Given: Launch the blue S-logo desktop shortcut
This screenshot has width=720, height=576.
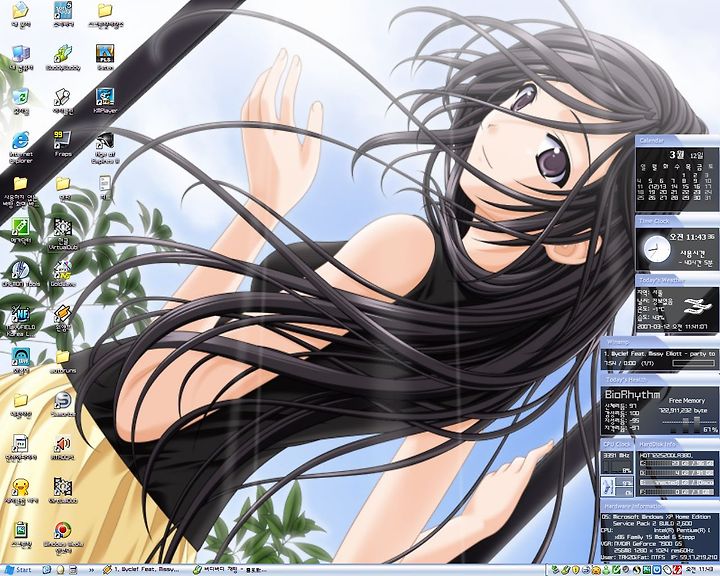Looking at the screenshot, I should click(x=63, y=401).
